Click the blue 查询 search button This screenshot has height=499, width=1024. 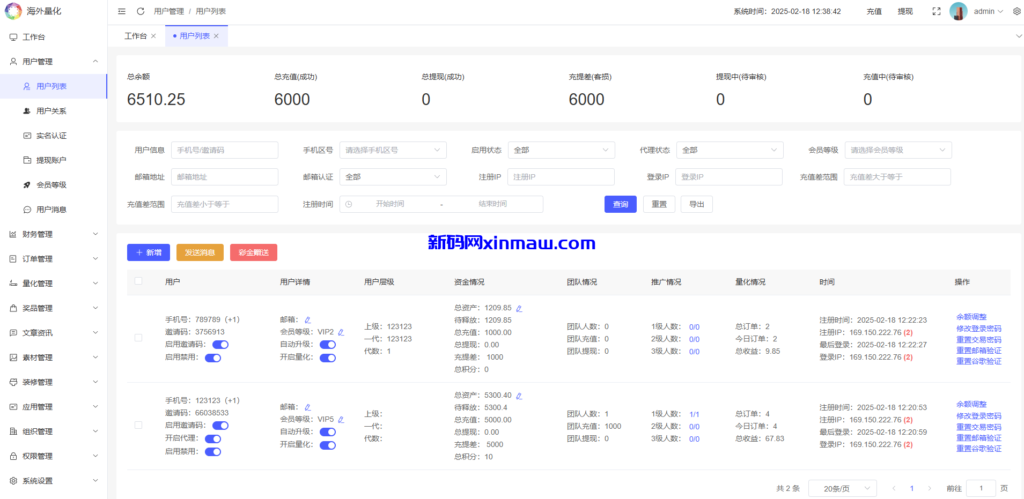click(620, 204)
